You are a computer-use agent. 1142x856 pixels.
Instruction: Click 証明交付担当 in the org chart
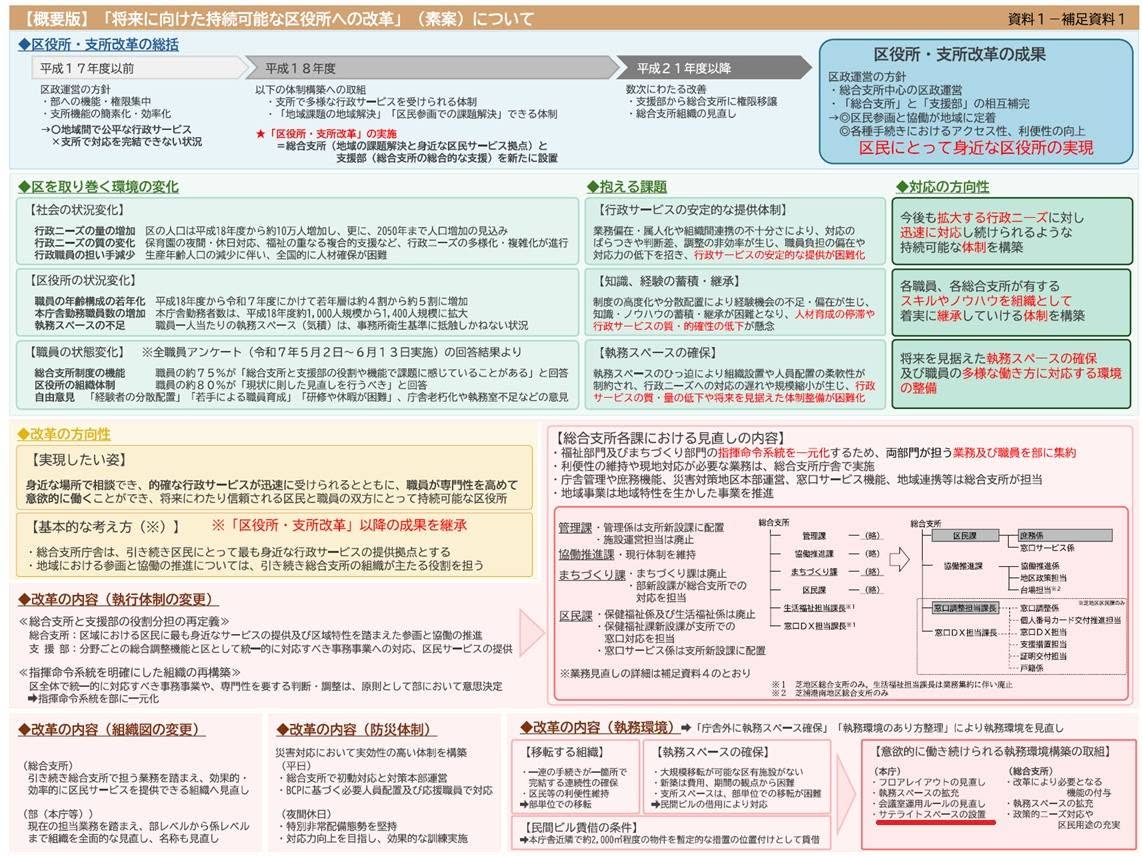point(1043,656)
